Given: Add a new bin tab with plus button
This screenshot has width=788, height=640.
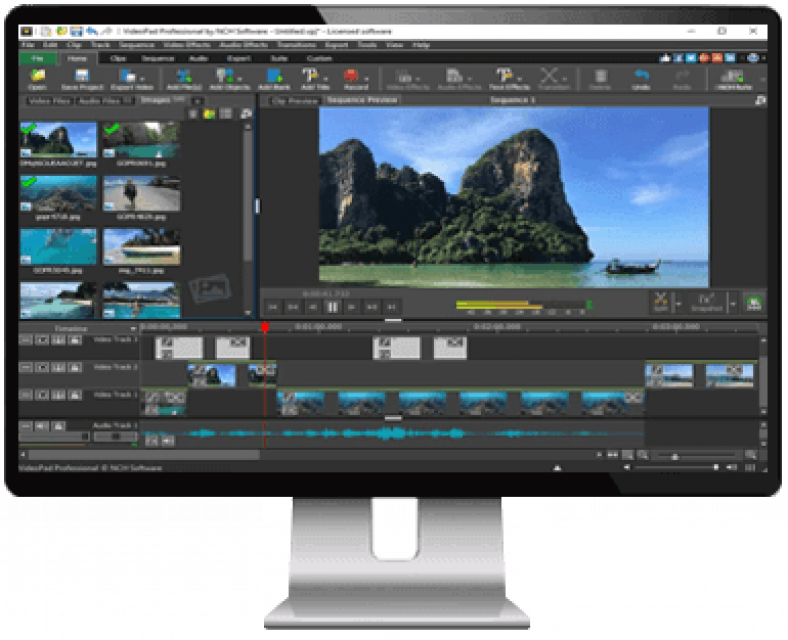Looking at the screenshot, I should coord(198,101).
